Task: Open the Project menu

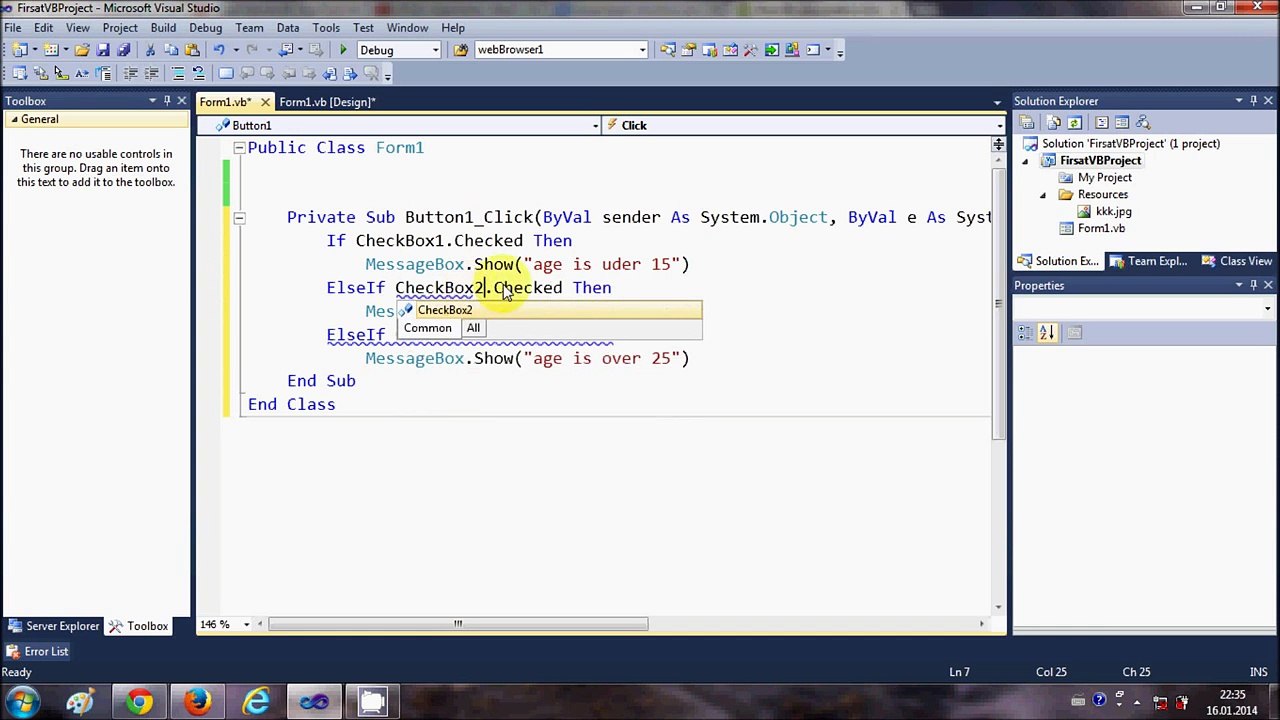Action: click(120, 28)
